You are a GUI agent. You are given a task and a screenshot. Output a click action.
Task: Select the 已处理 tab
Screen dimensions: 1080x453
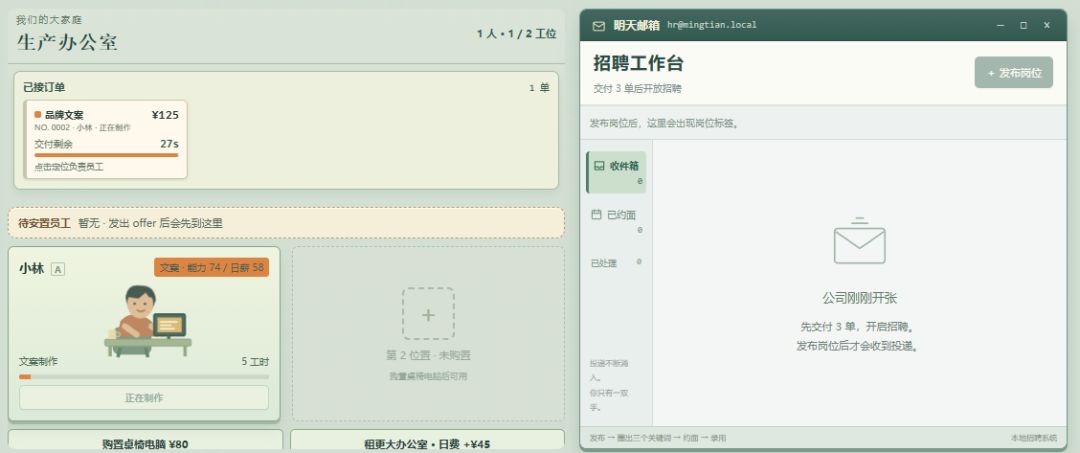point(616,262)
